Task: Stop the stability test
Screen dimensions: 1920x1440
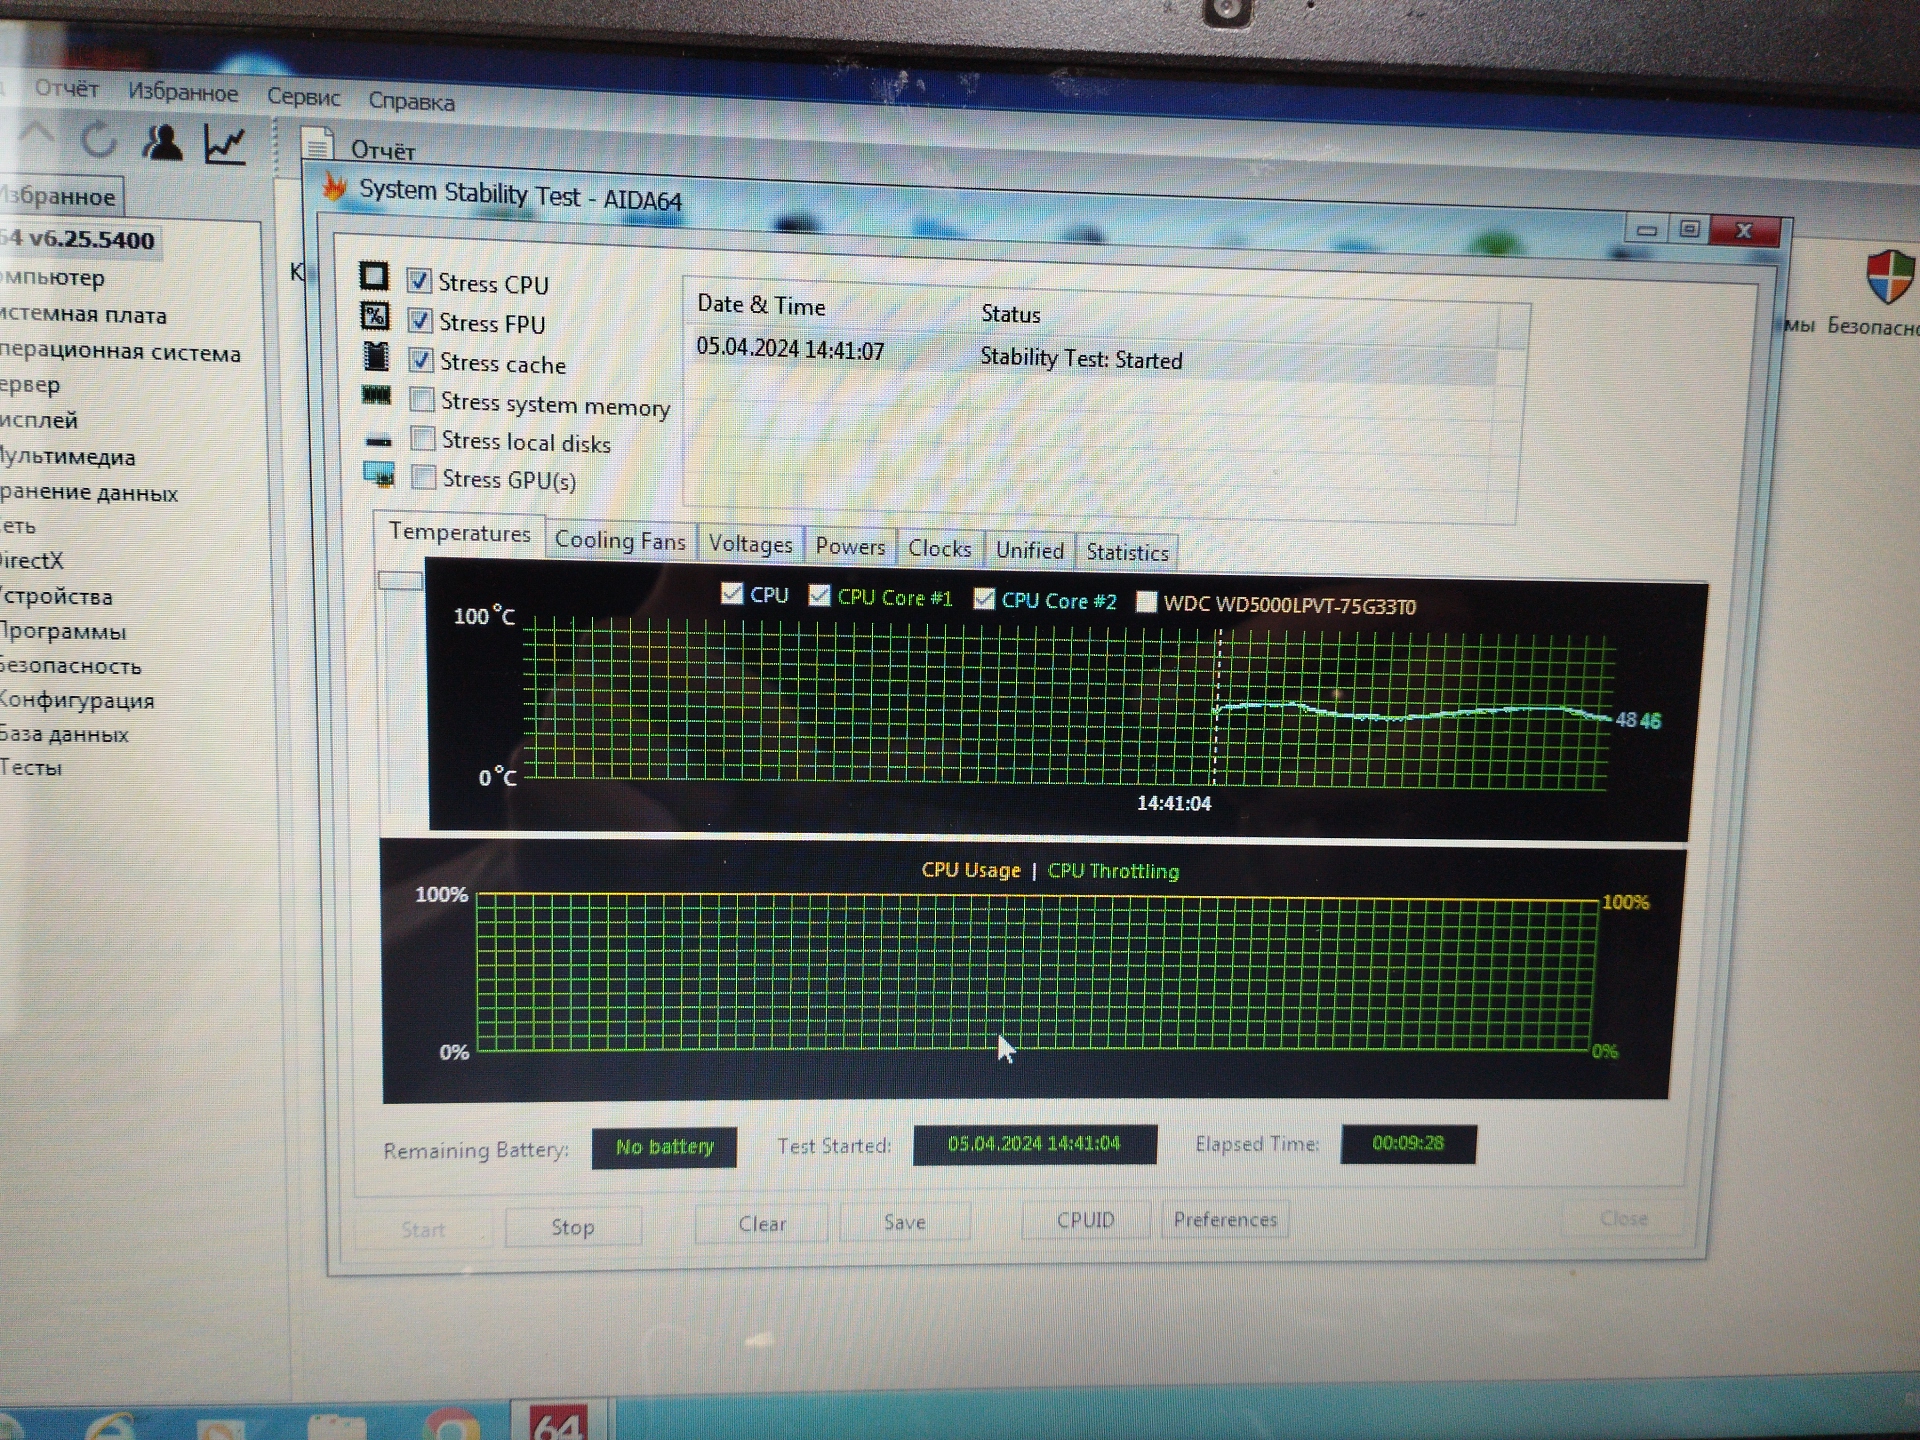Action: [573, 1227]
